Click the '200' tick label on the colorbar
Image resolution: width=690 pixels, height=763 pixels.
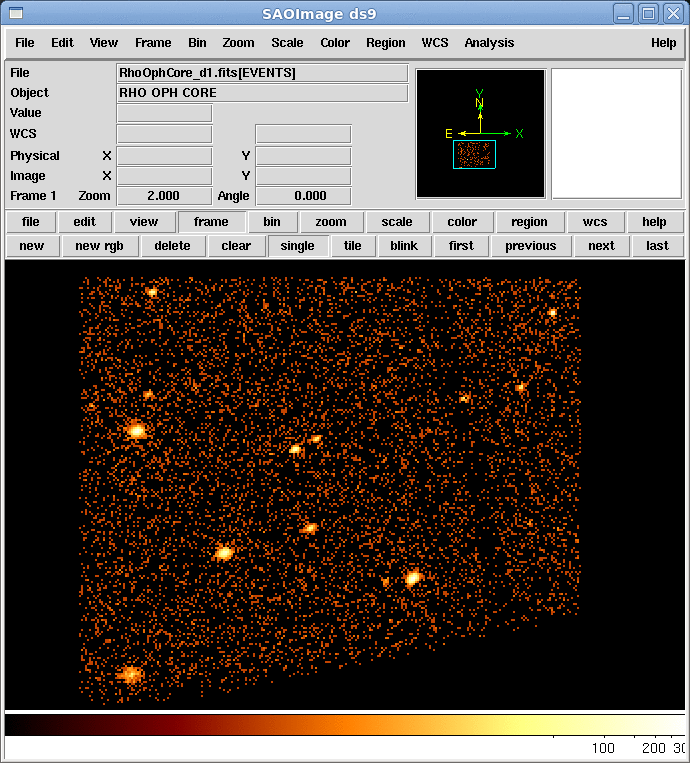coord(654,748)
